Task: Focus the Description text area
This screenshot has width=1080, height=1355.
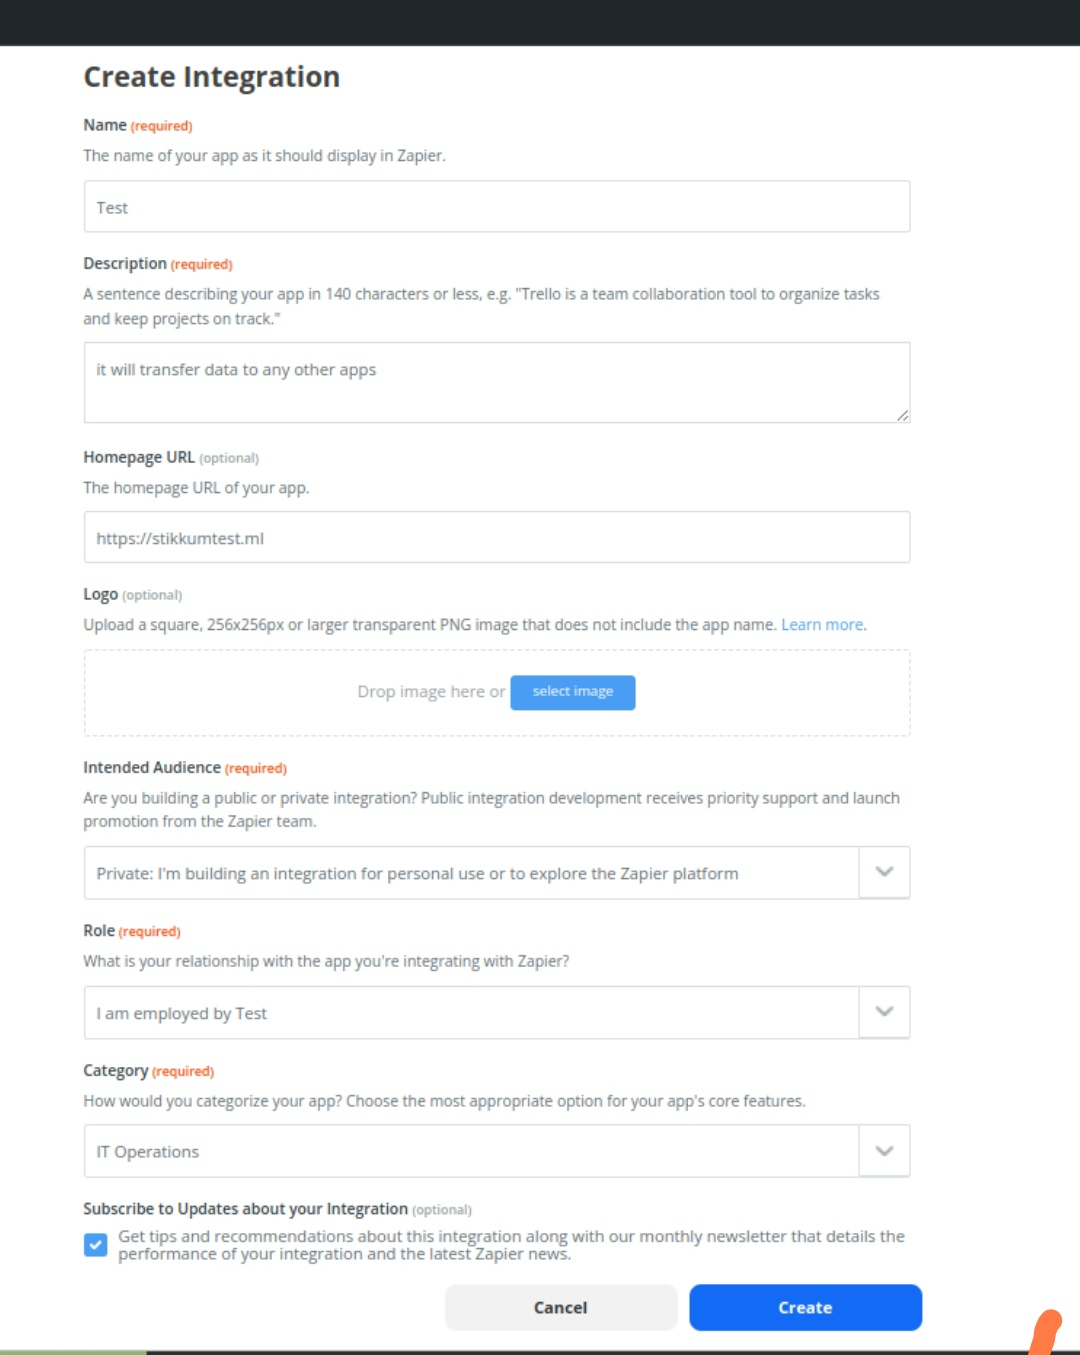Action: (x=496, y=382)
